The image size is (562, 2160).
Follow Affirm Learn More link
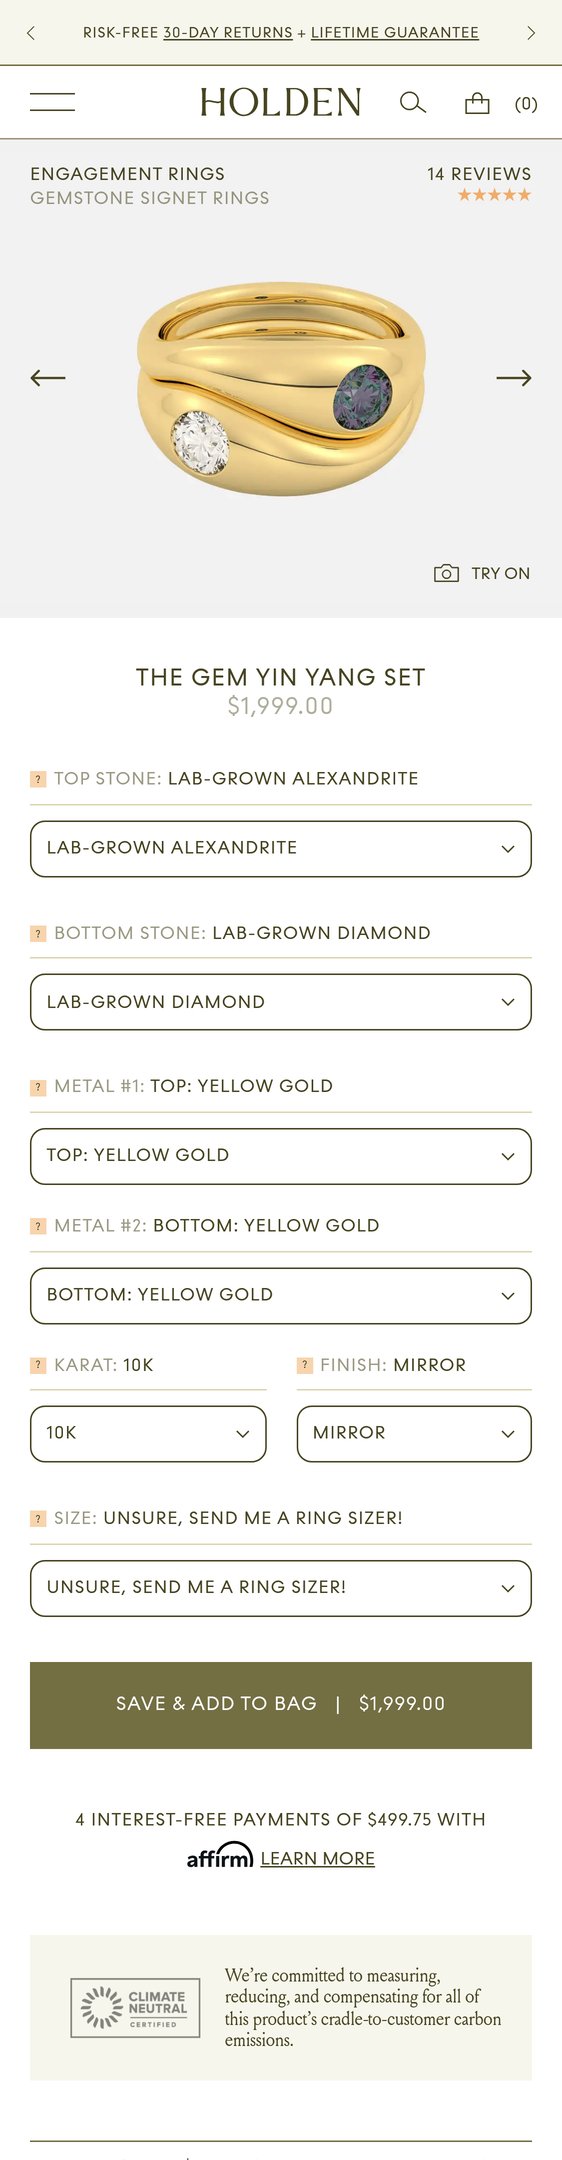tap(318, 1858)
